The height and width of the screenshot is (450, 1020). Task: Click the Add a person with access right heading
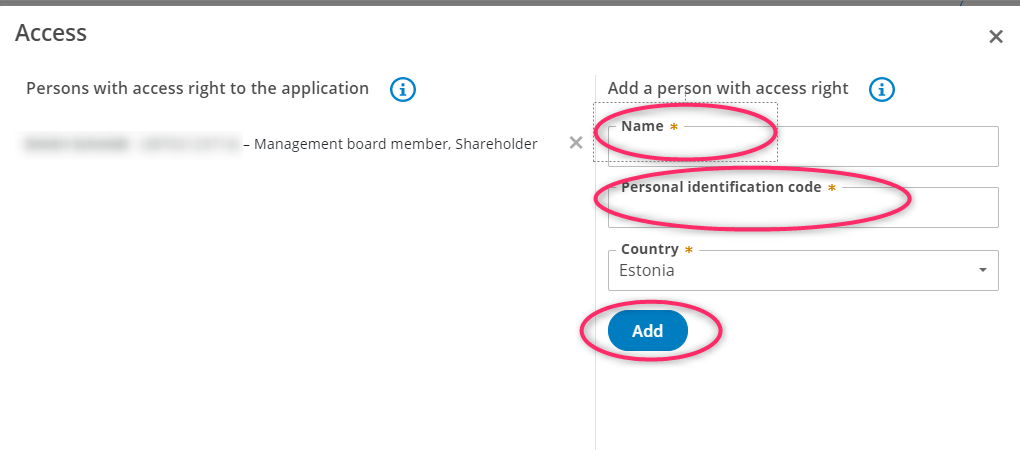pos(728,88)
